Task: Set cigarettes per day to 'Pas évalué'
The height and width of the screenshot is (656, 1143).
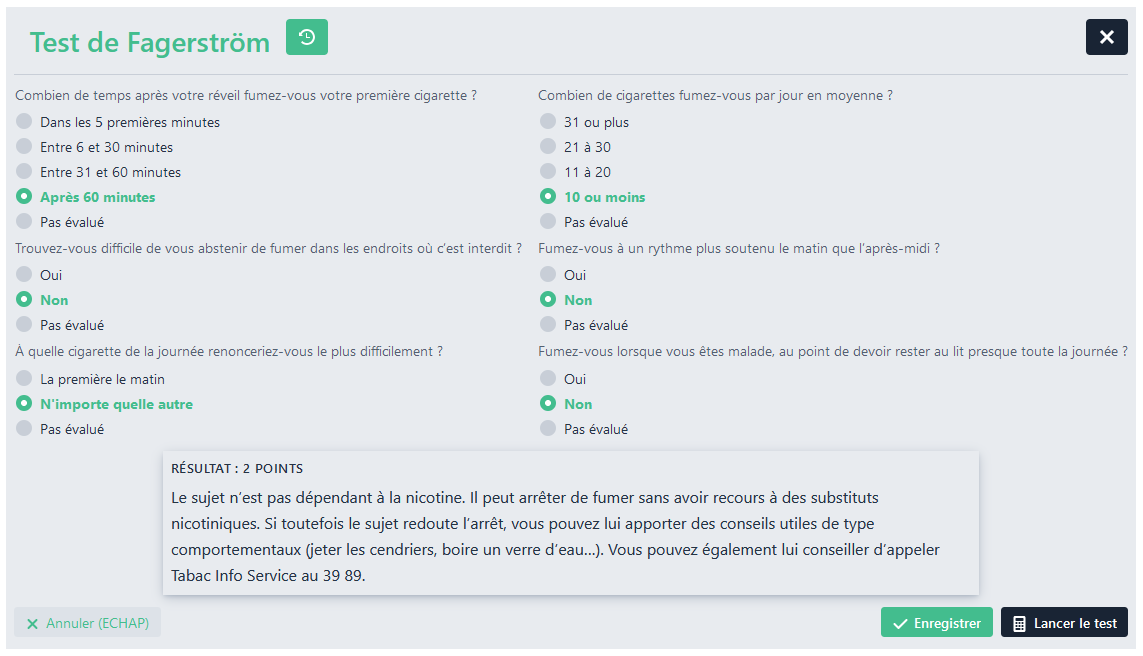Action: click(x=548, y=222)
